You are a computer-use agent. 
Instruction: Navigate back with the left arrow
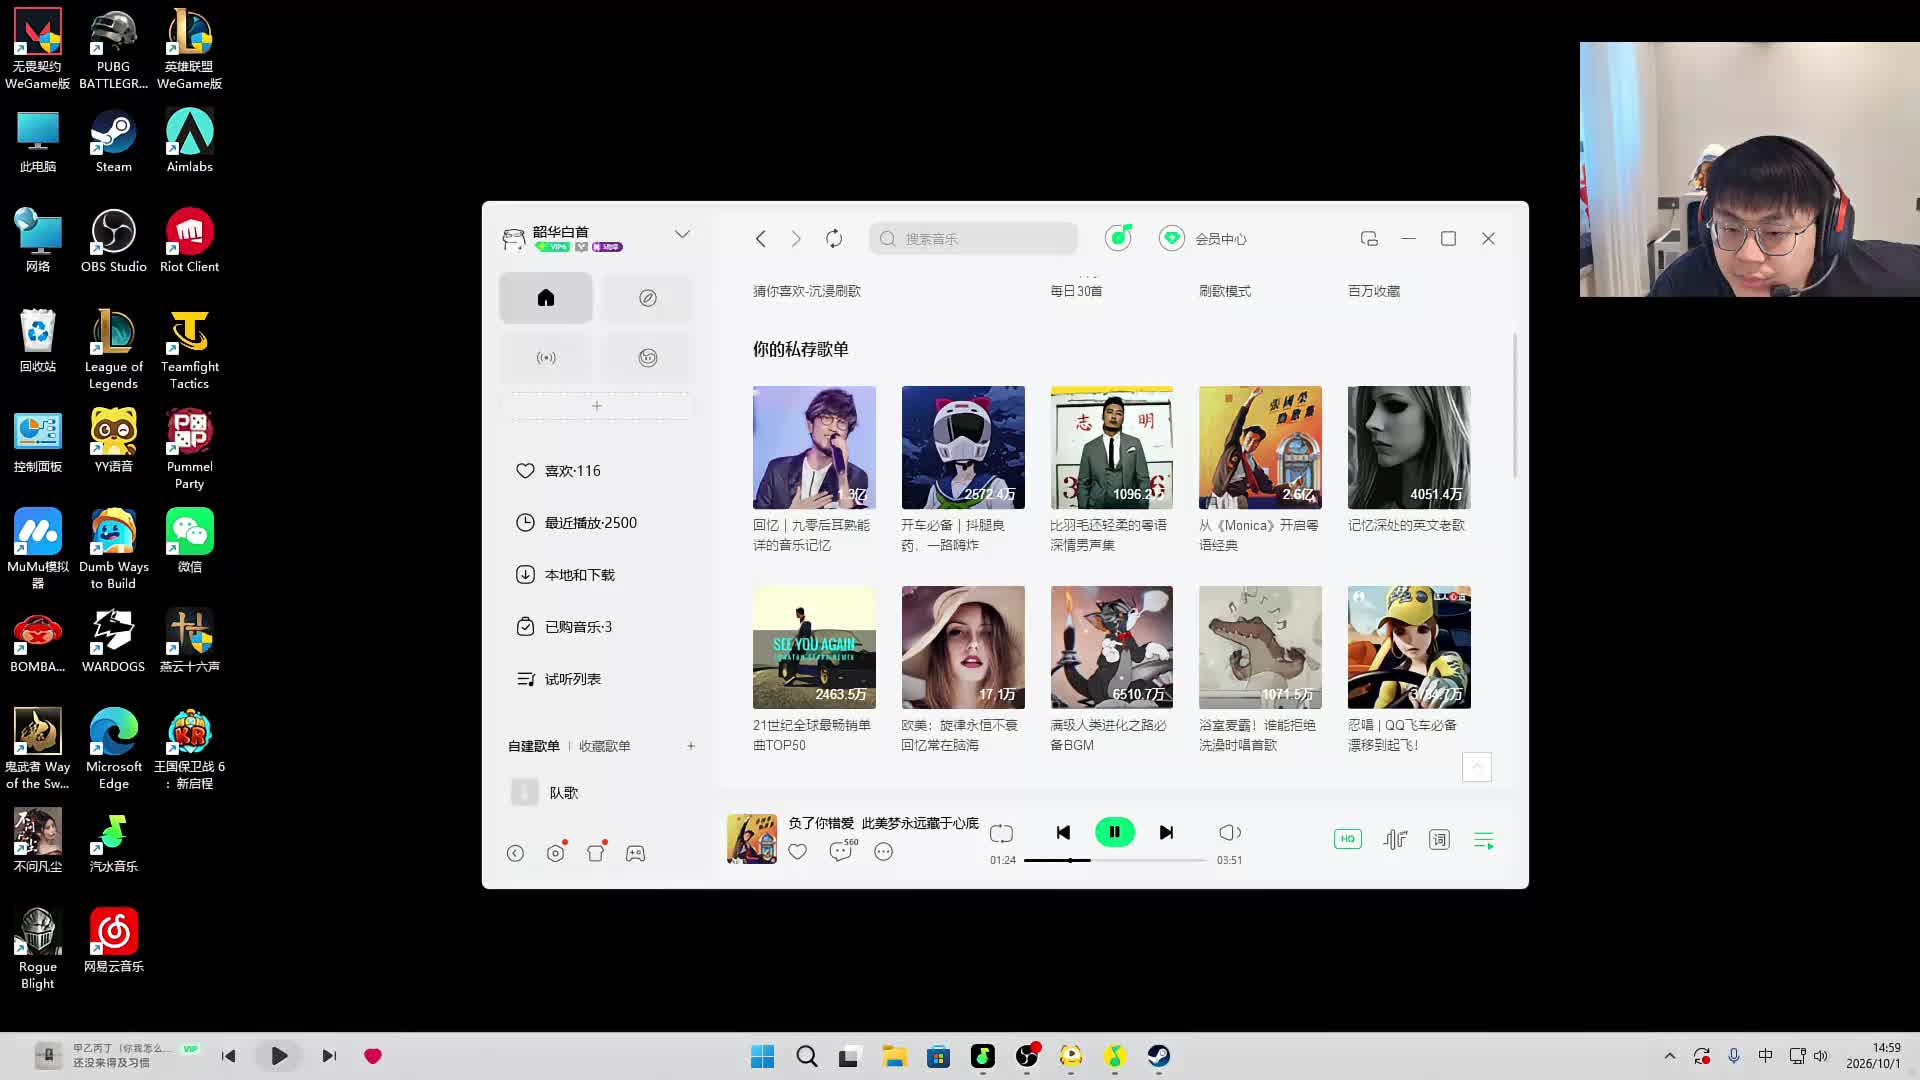click(x=761, y=239)
